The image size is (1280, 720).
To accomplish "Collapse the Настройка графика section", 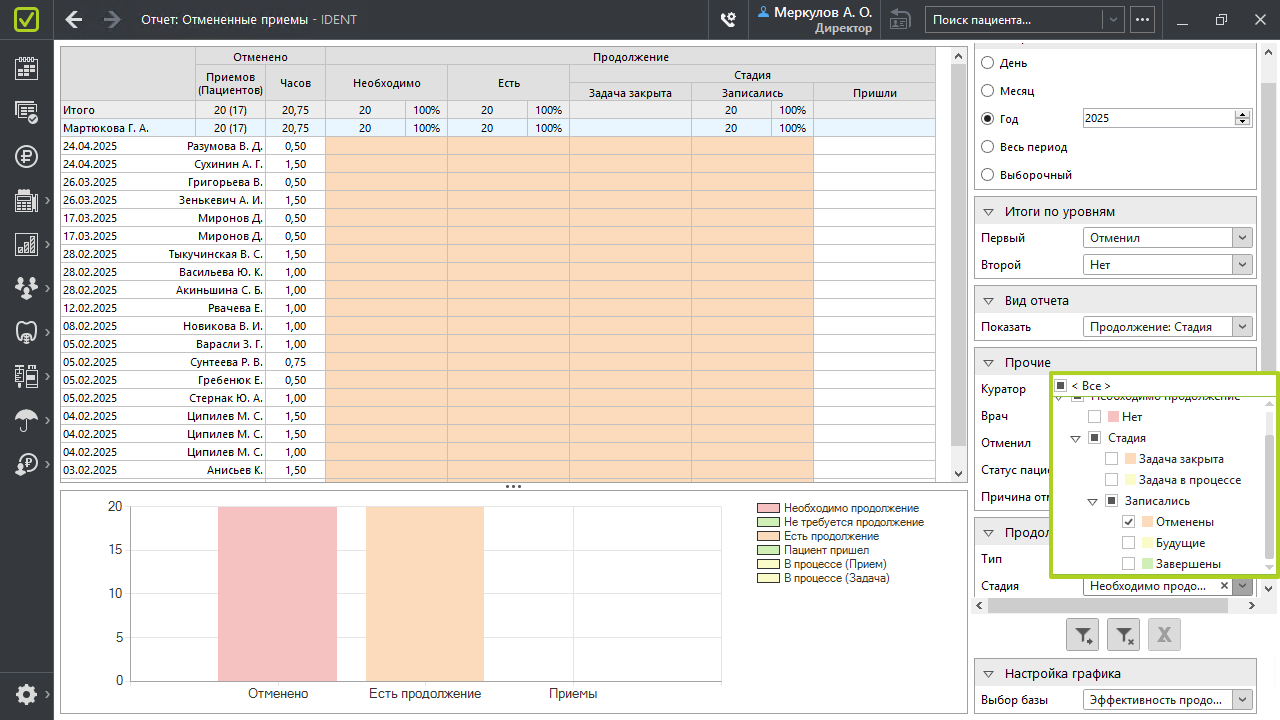I will click(988, 674).
